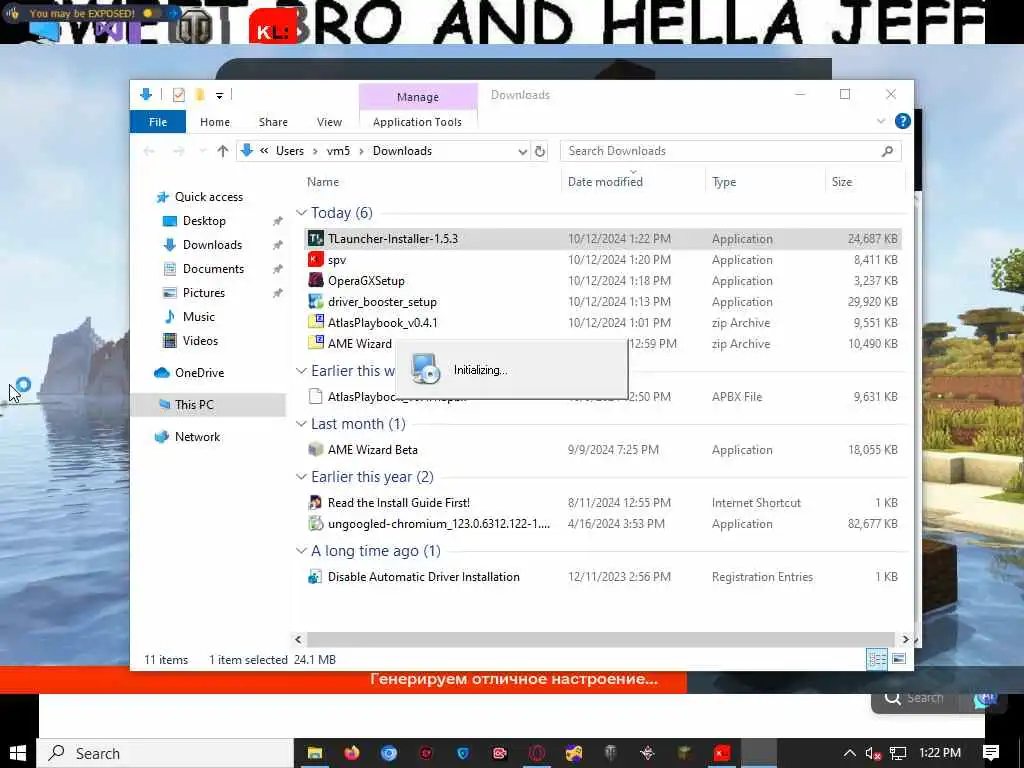Collapse the Last month (1) group
The height and width of the screenshot is (768, 1024).
click(301, 424)
